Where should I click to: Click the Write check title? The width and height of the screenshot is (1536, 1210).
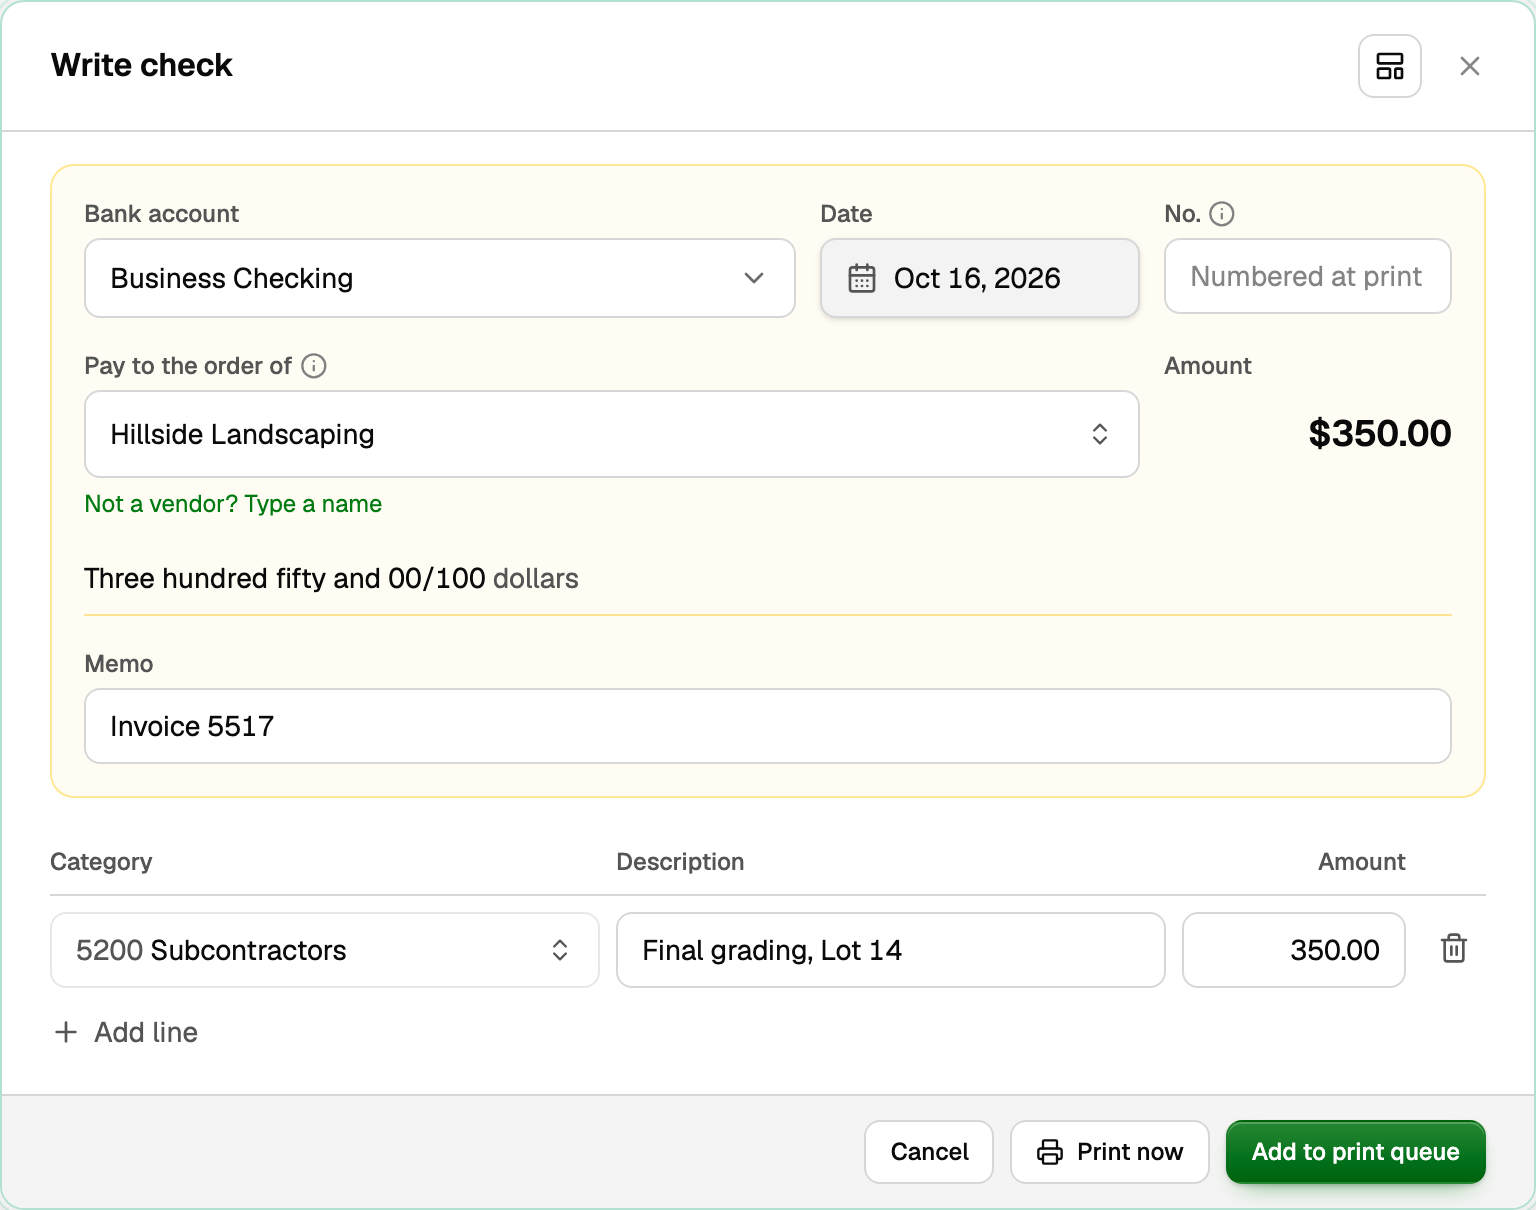click(142, 65)
